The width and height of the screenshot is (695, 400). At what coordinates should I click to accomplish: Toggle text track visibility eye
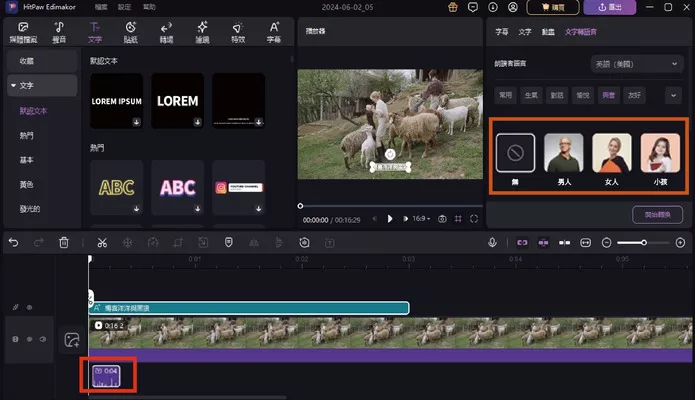pos(29,307)
